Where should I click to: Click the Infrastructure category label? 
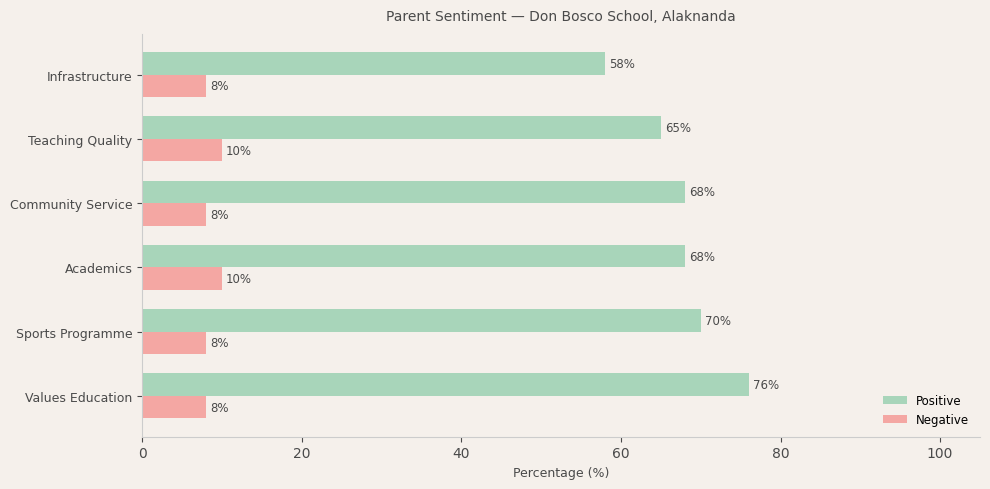tap(89, 77)
